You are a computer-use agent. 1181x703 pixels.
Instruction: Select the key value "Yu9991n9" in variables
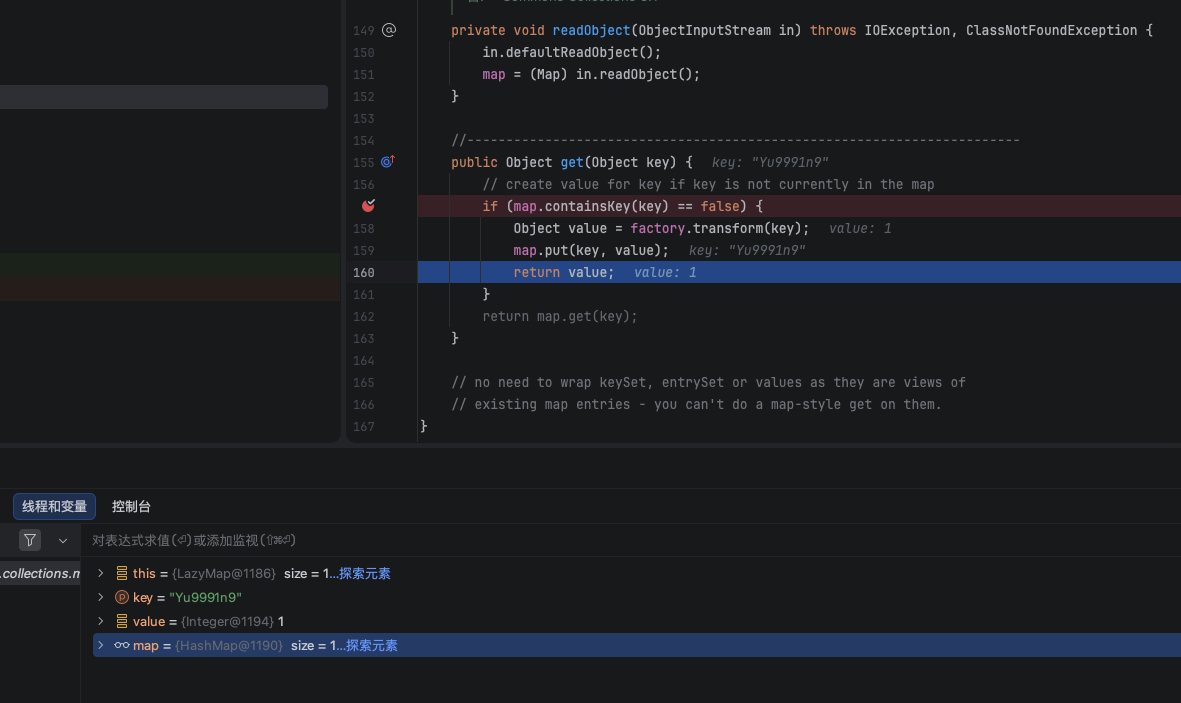tap(205, 598)
